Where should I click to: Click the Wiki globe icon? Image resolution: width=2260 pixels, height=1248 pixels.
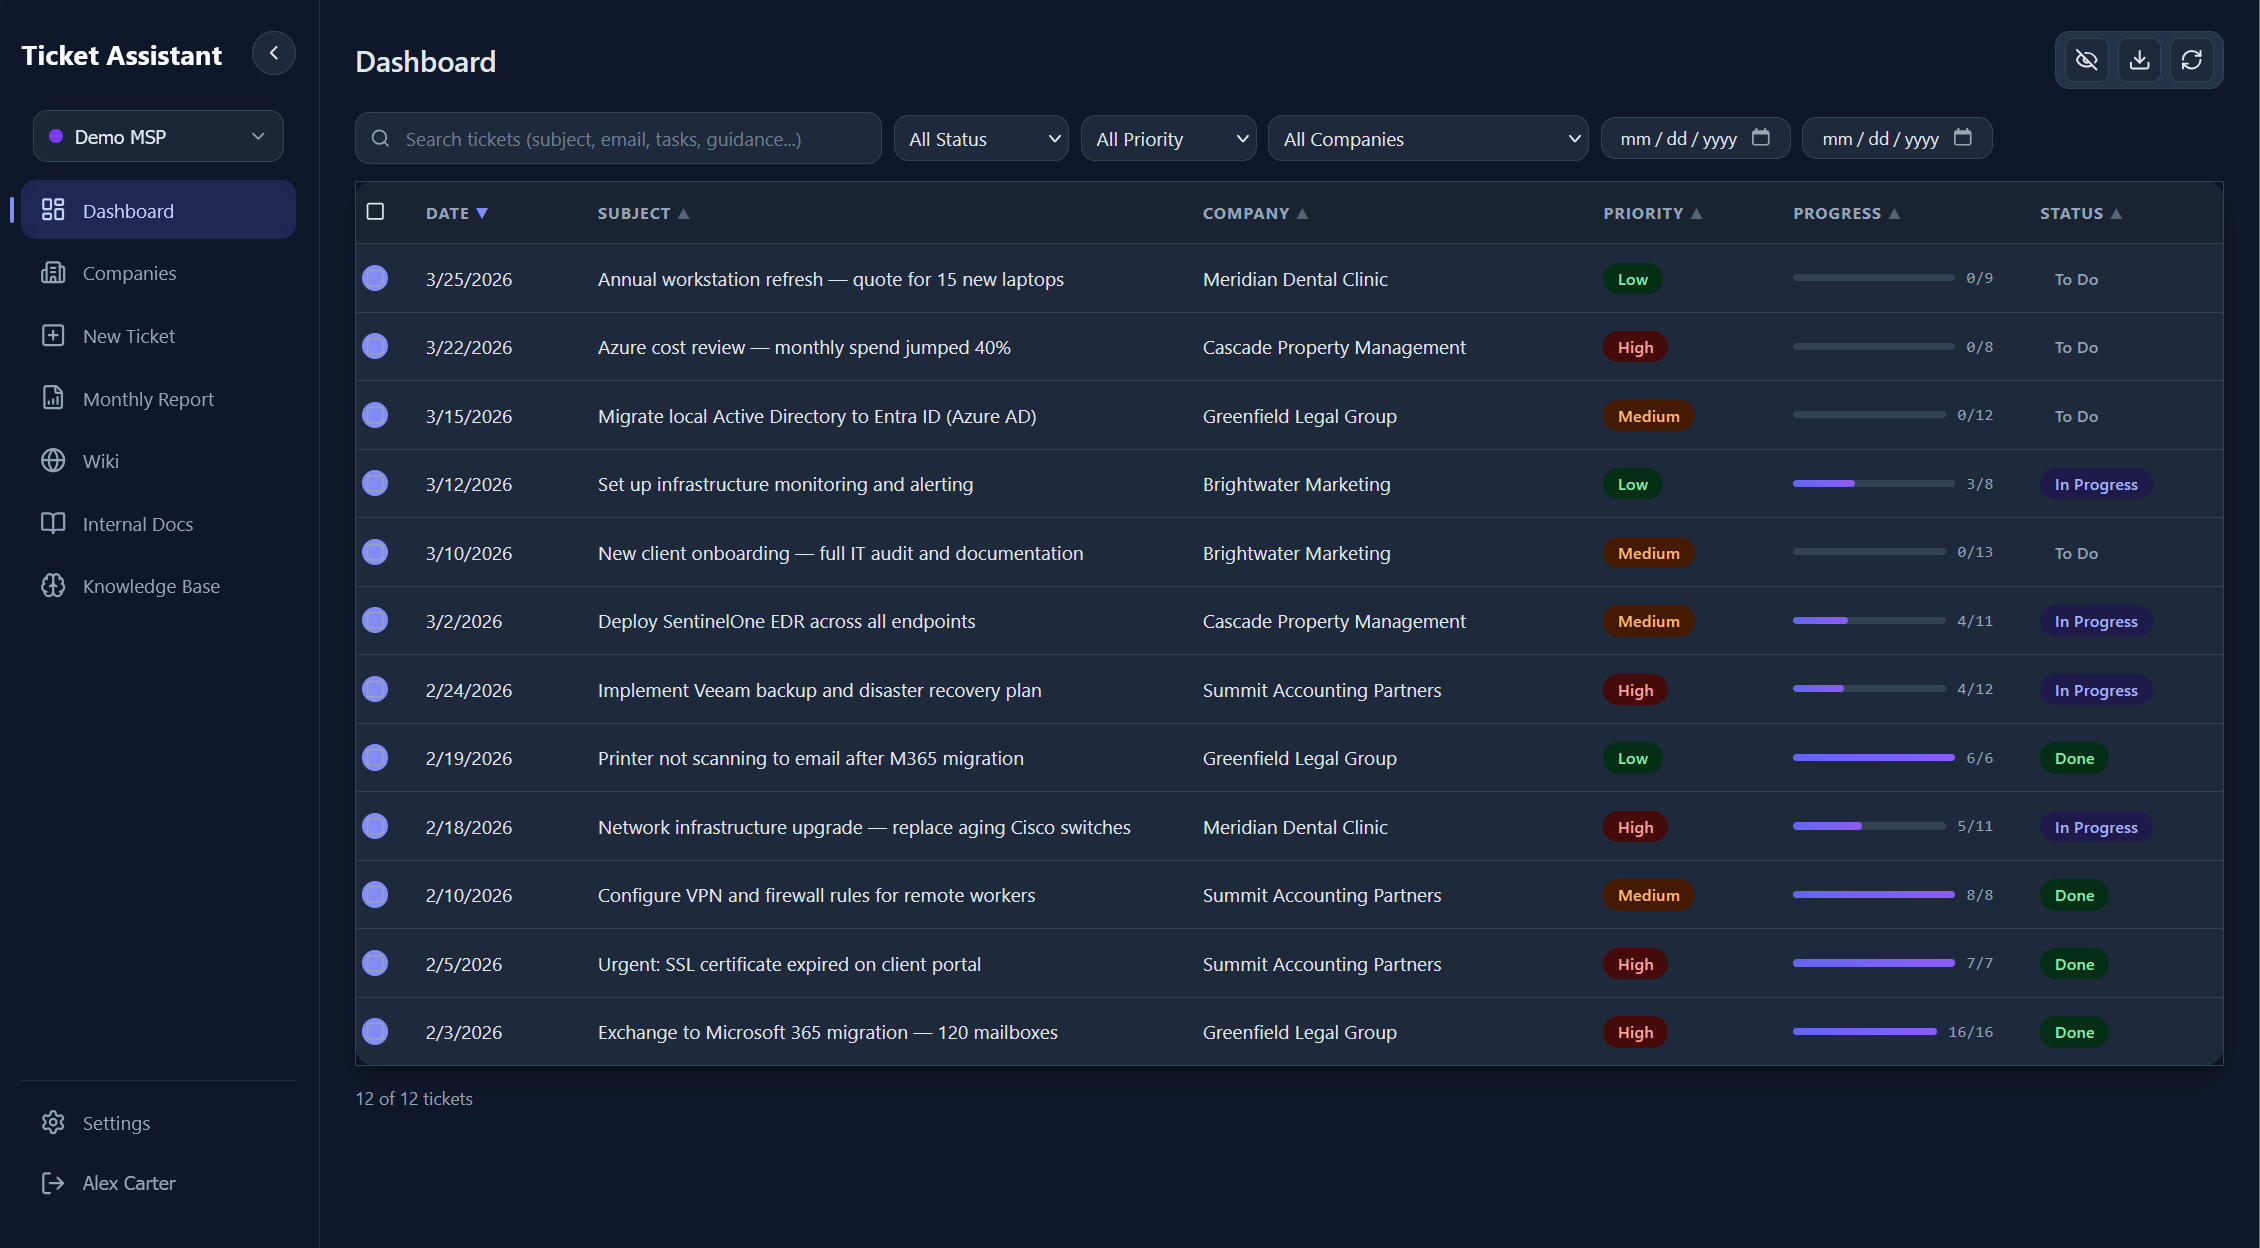(x=53, y=461)
